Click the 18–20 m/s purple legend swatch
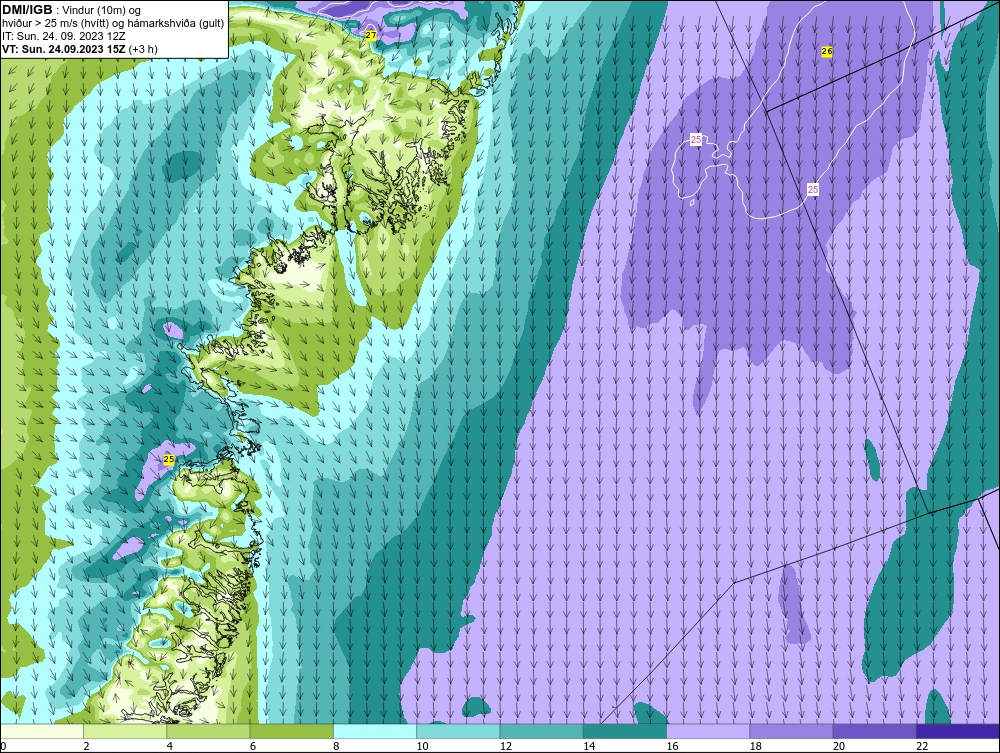1000x753 pixels. pos(791,731)
